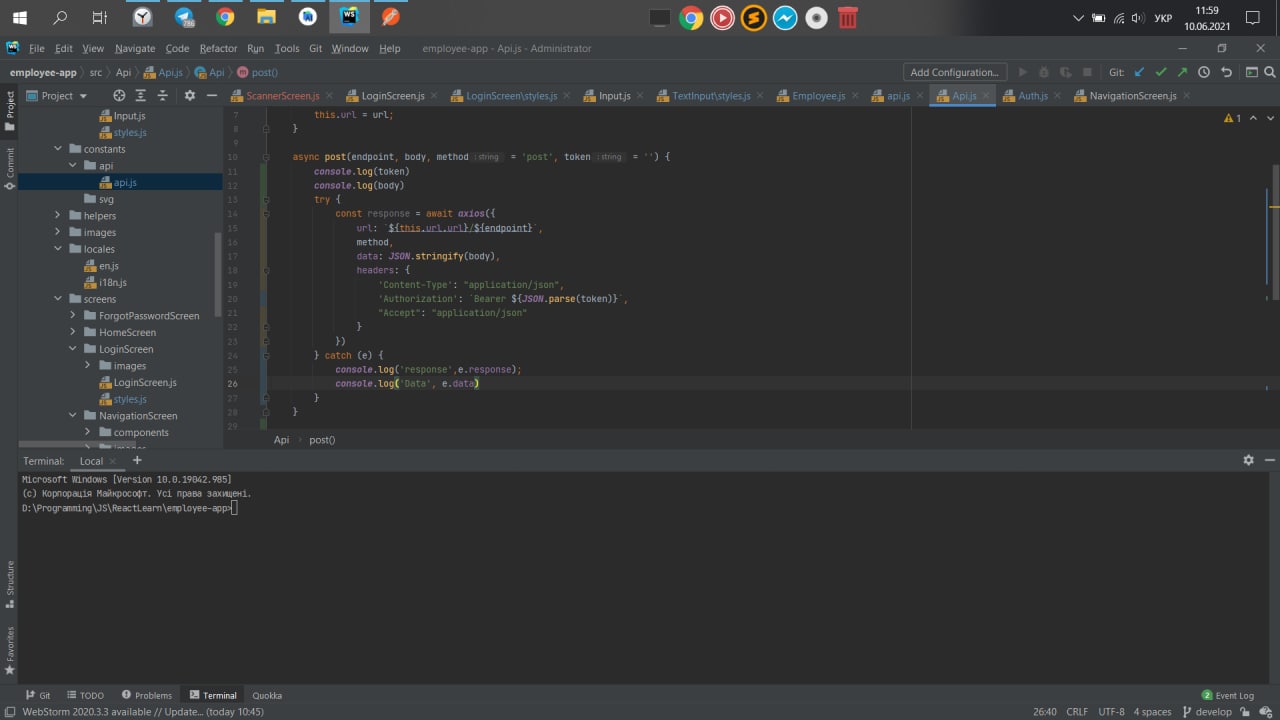
Task: Click the Git push arrow icon
Action: (1183, 72)
